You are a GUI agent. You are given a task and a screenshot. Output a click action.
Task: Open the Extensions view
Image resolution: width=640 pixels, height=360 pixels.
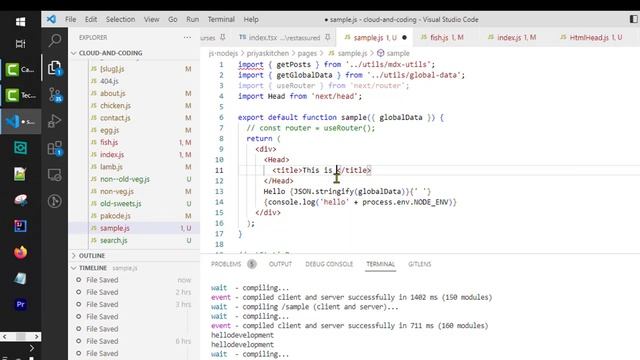tap(55, 148)
